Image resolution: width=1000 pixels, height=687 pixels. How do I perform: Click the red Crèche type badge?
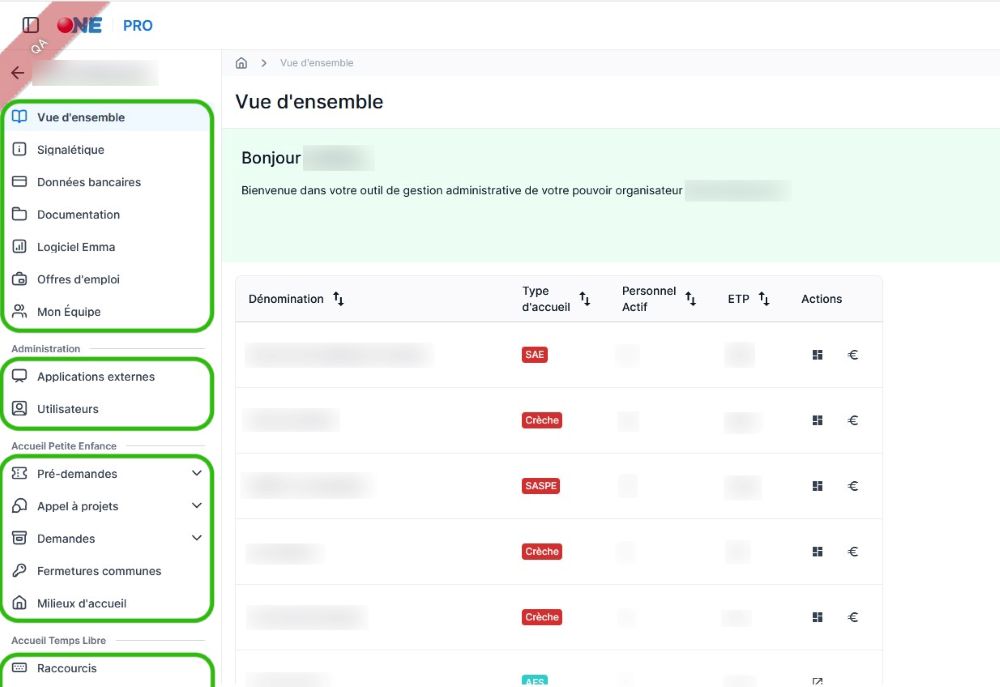tap(542, 421)
